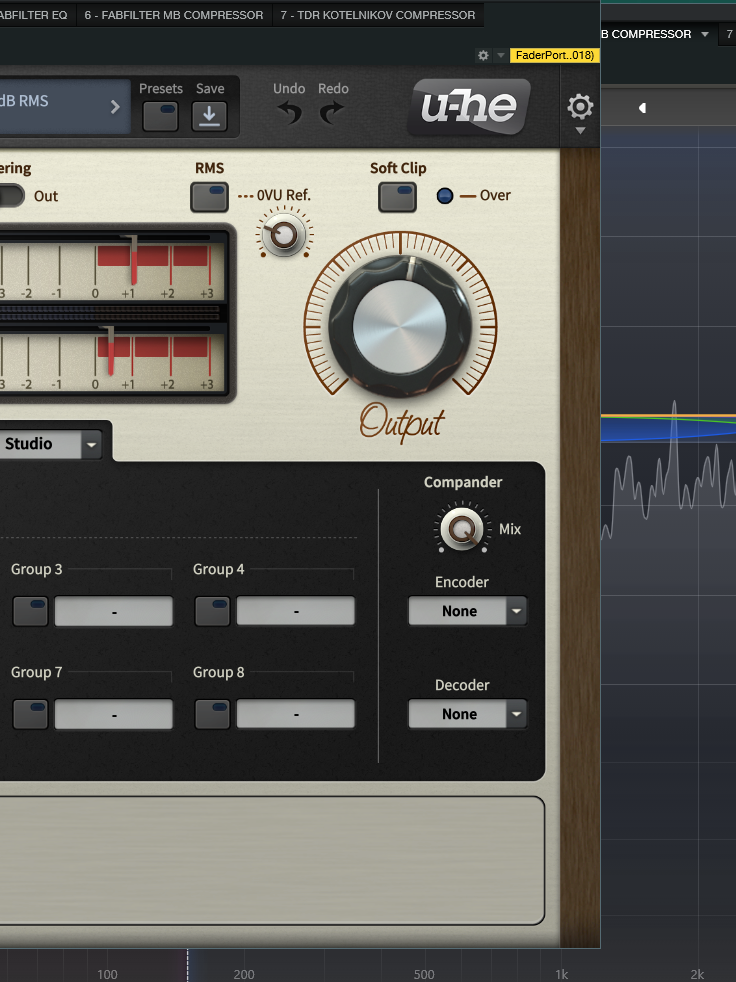Switch to 7 - TDR Kotelnikov Compressor tab
Screen dimensions: 736x982
(378, 15)
